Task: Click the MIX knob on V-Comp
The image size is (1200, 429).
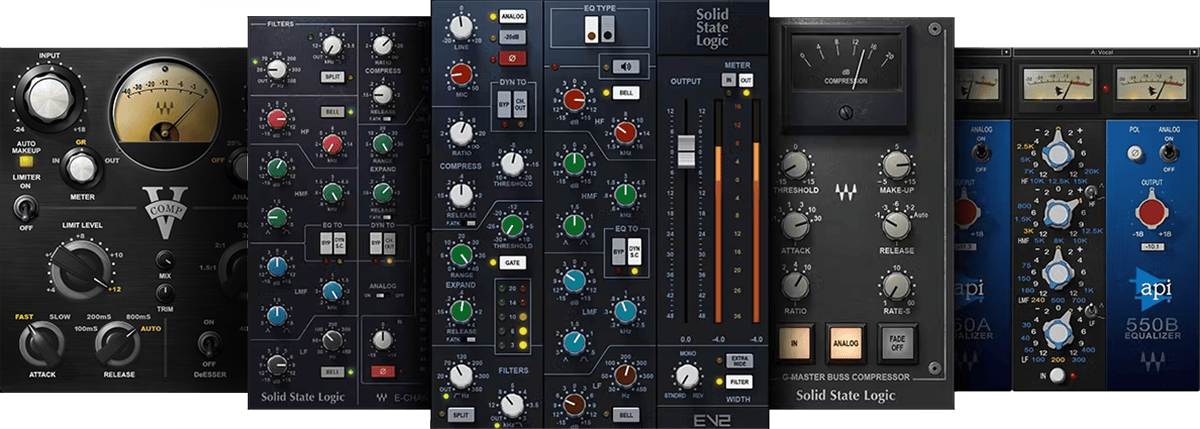Action: [x=166, y=258]
